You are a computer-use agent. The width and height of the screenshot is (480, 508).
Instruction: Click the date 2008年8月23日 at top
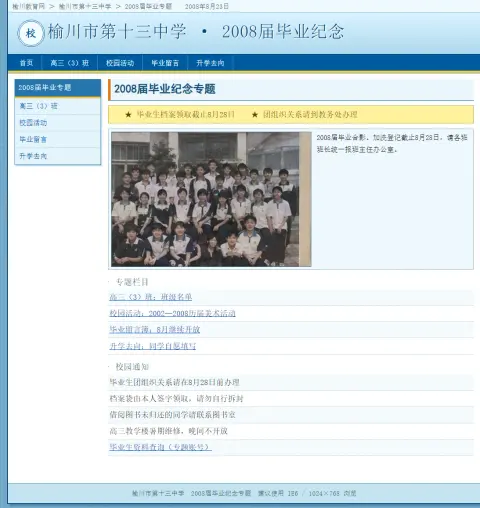point(207,6)
